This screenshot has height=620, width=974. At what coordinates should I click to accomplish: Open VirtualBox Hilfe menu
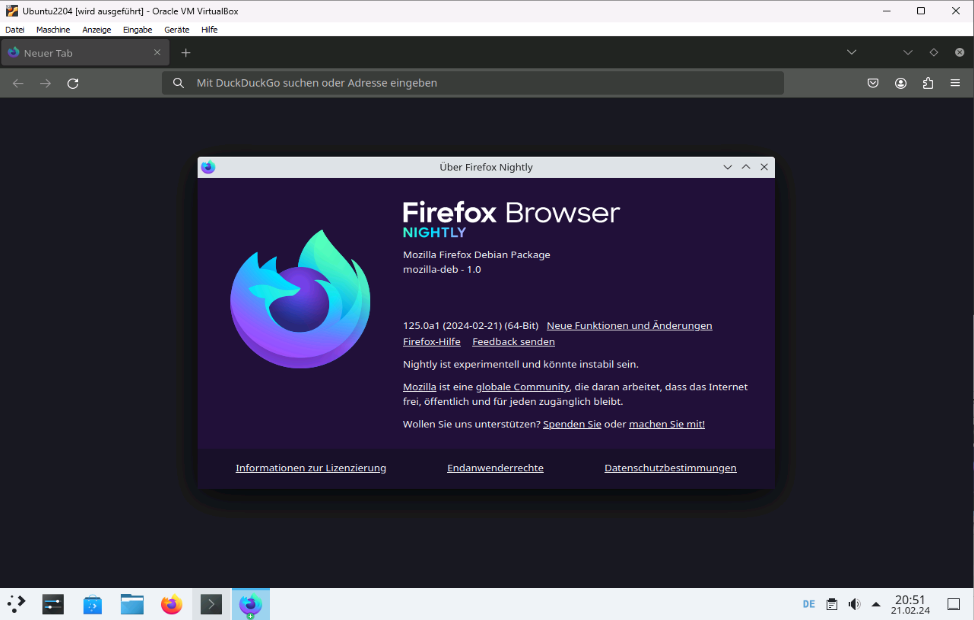coord(209,29)
